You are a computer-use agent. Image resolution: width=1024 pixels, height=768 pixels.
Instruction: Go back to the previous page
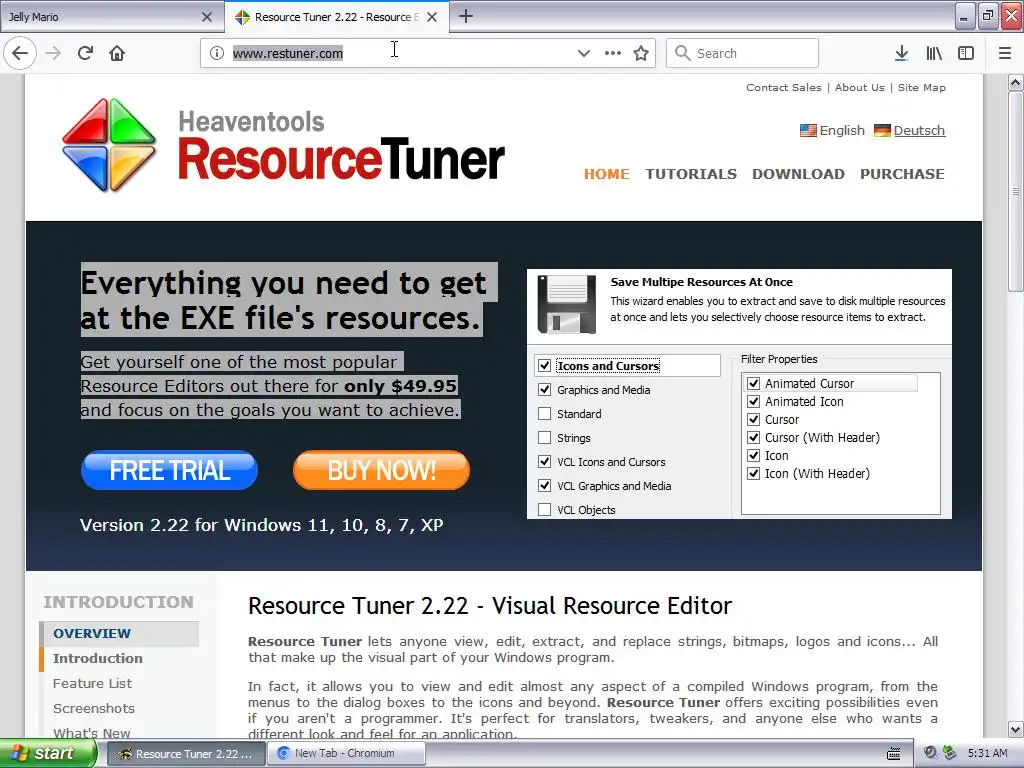pyautogui.click(x=20, y=53)
